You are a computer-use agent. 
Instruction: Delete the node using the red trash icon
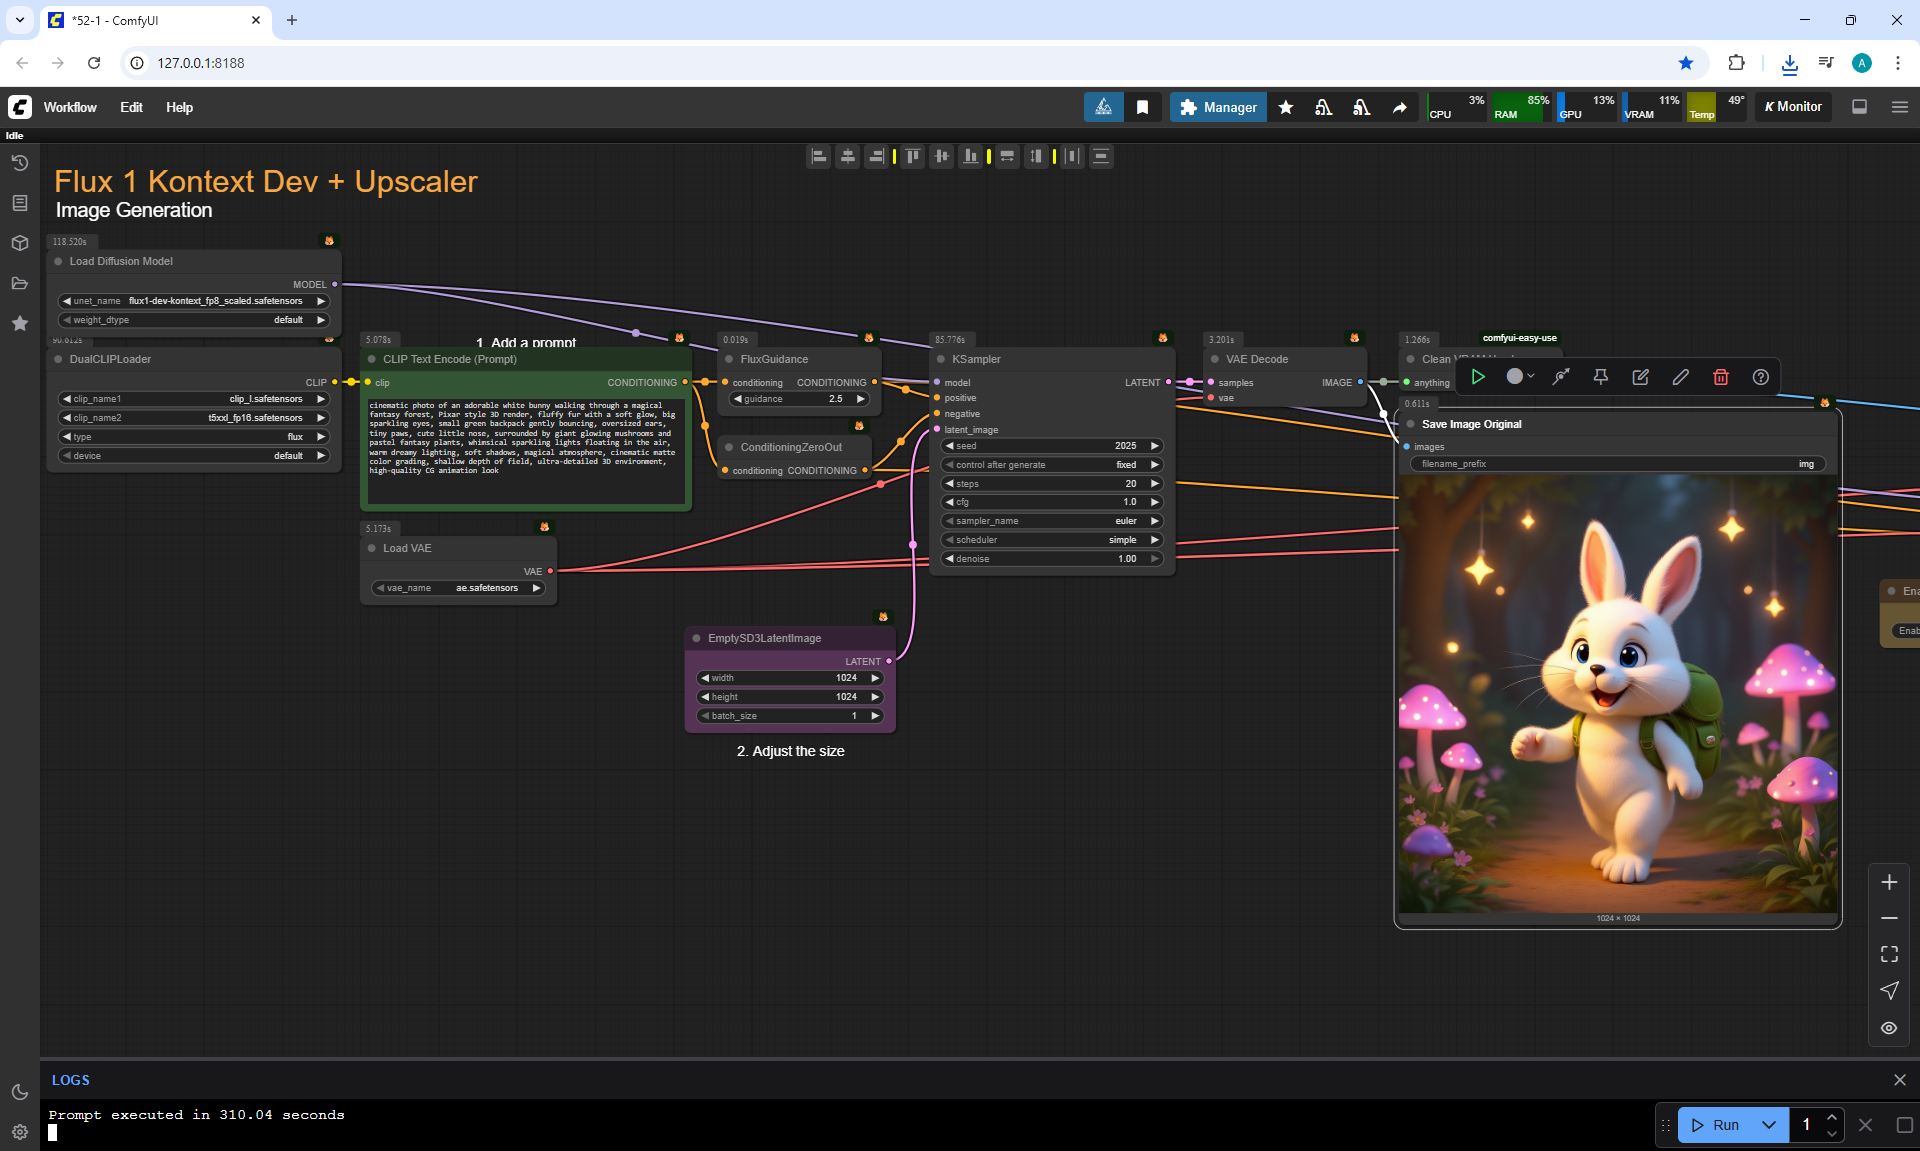point(1720,377)
